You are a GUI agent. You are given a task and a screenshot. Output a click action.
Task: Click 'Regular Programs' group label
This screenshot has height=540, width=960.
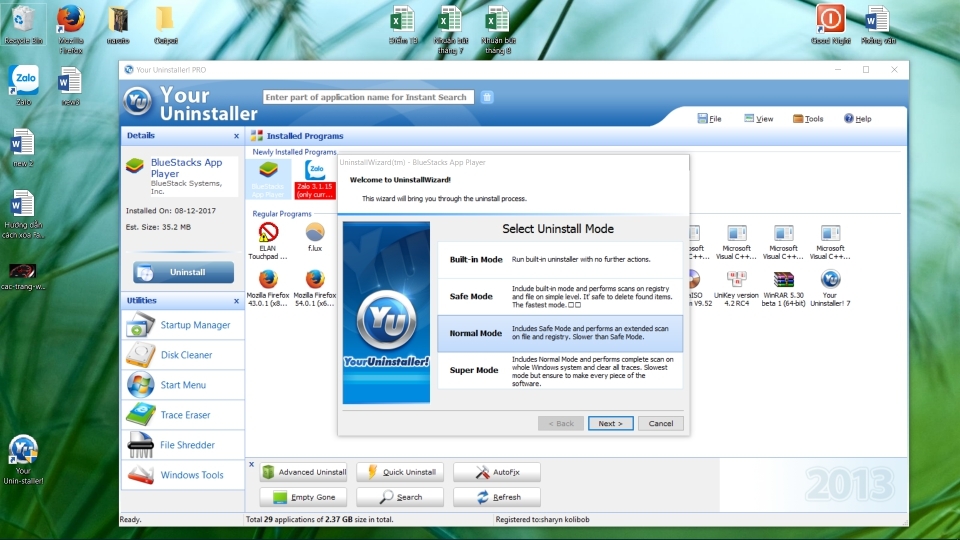click(282, 214)
